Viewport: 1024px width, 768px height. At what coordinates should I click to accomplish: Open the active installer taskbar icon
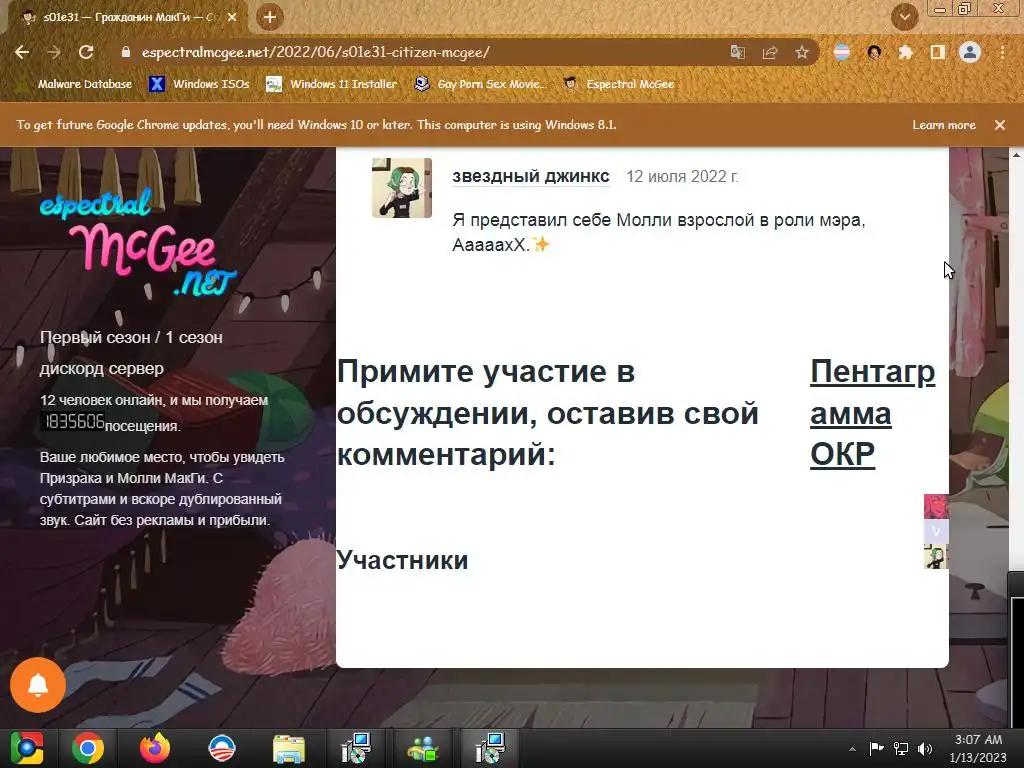pyautogui.click(x=490, y=748)
